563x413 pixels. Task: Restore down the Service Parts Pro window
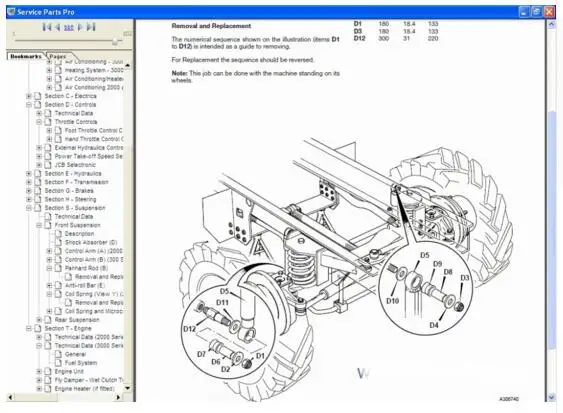tap(536, 12)
